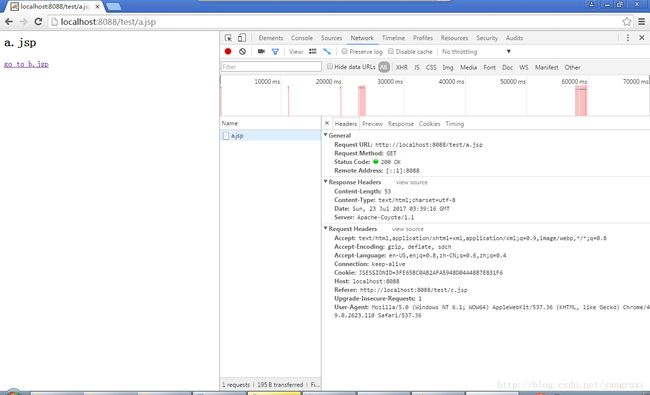Viewport: 650px width, 395px height.
Task: Open the Sources panel tab
Action: (331, 38)
